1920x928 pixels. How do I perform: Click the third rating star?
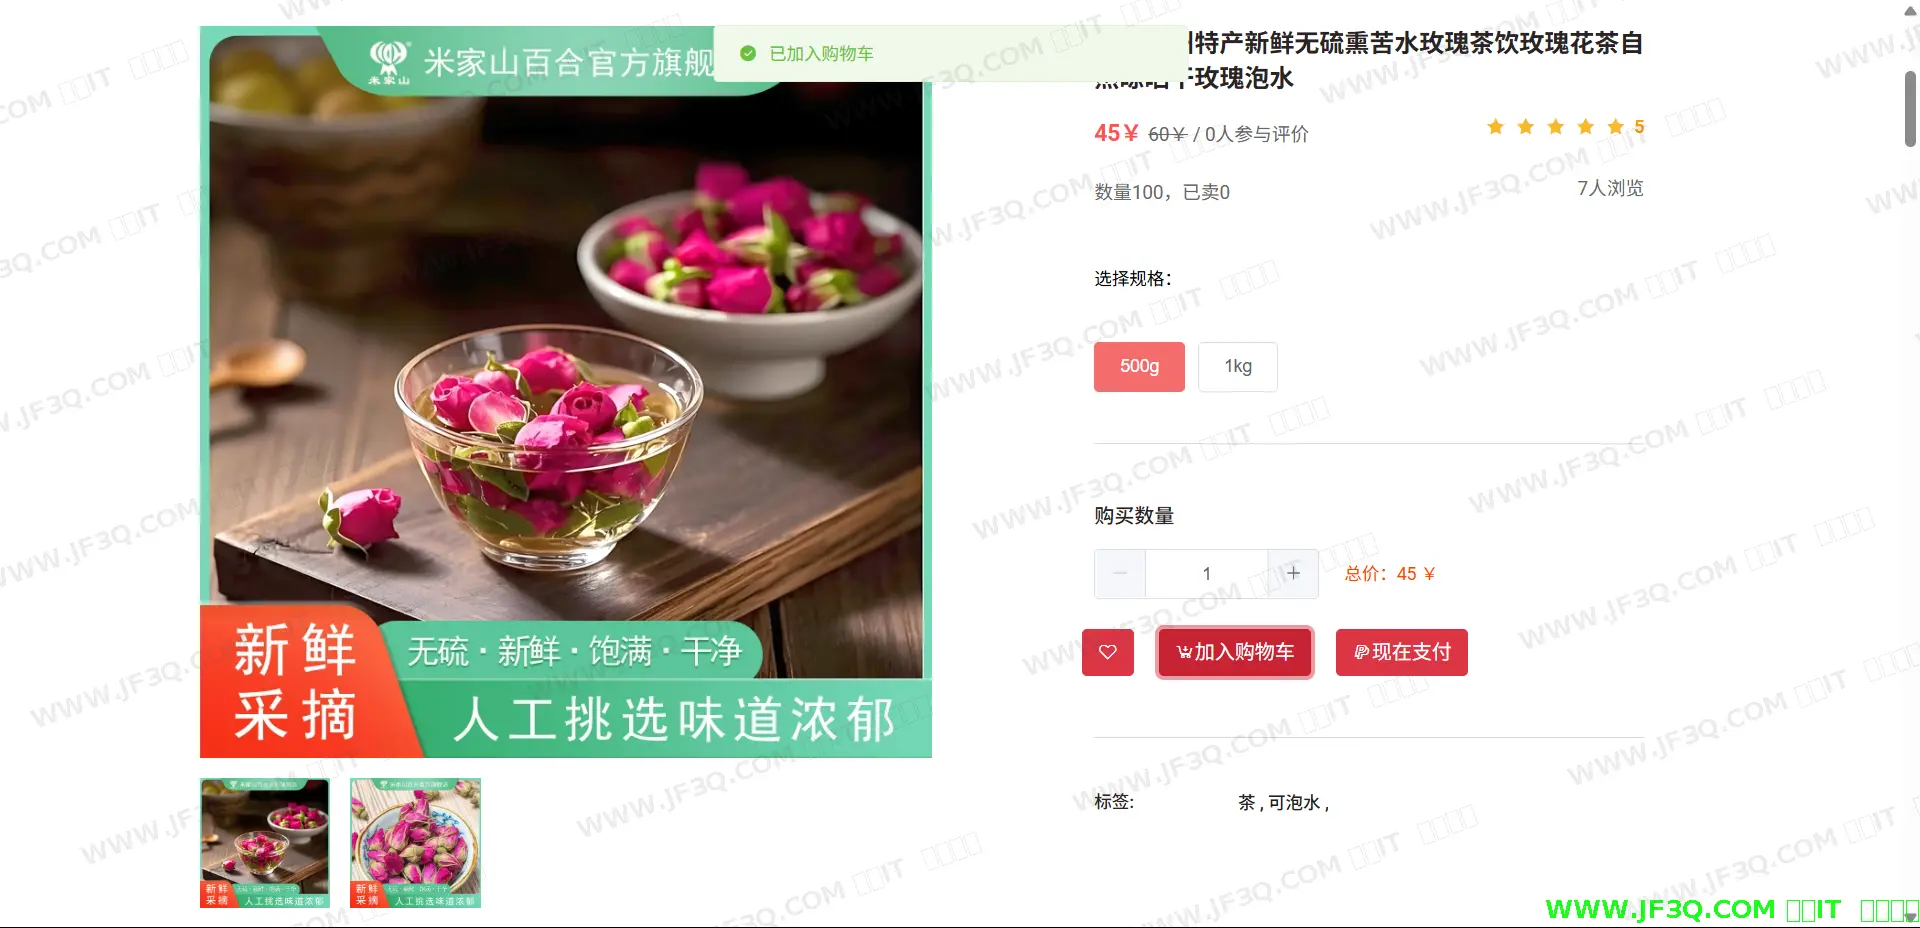click(1556, 127)
